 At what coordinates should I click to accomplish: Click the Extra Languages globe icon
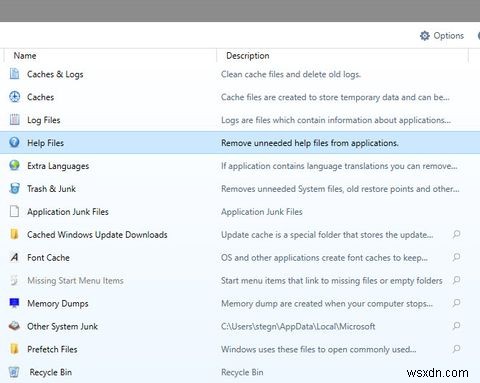tap(14, 165)
